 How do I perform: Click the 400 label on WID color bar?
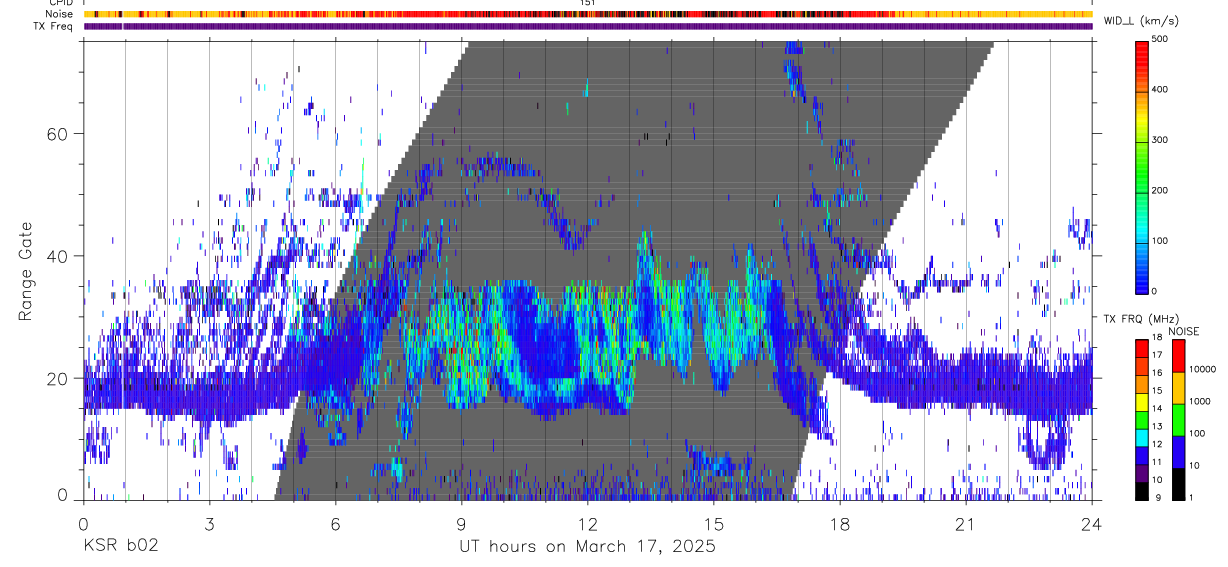[x=1161, y=89]
